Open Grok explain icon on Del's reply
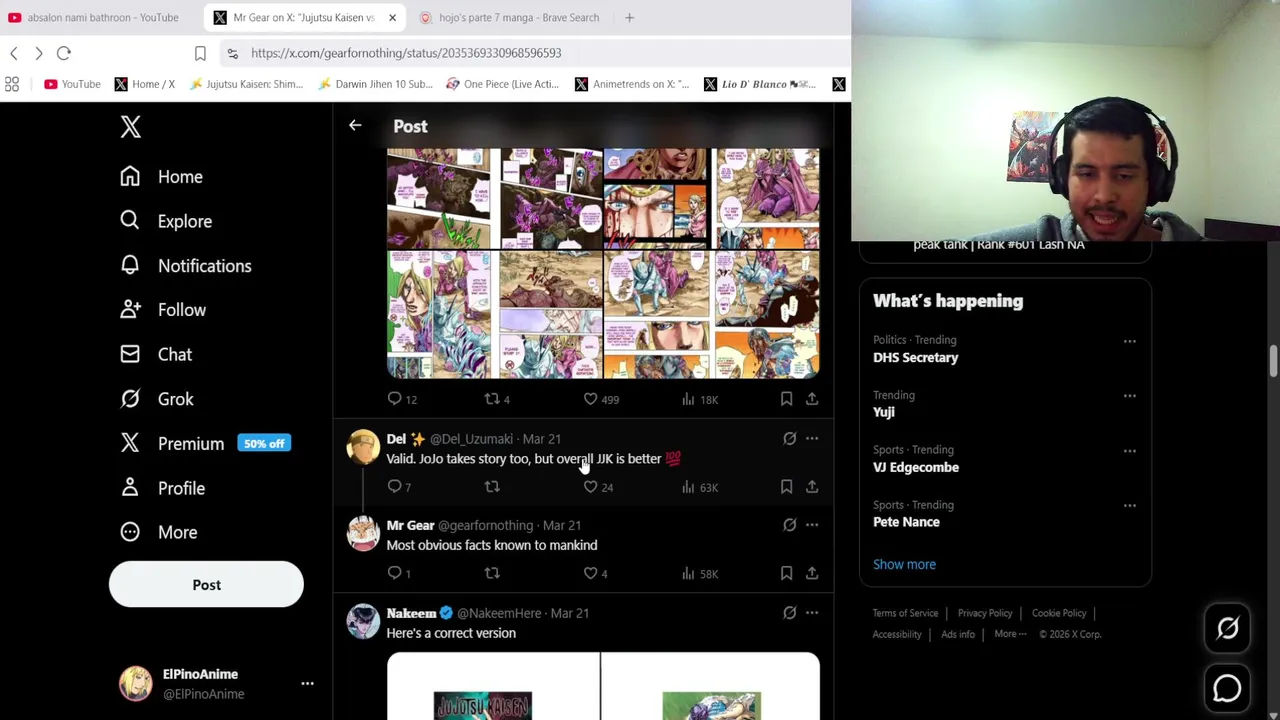The image size is (1280, 720). [x=789, y=439]
